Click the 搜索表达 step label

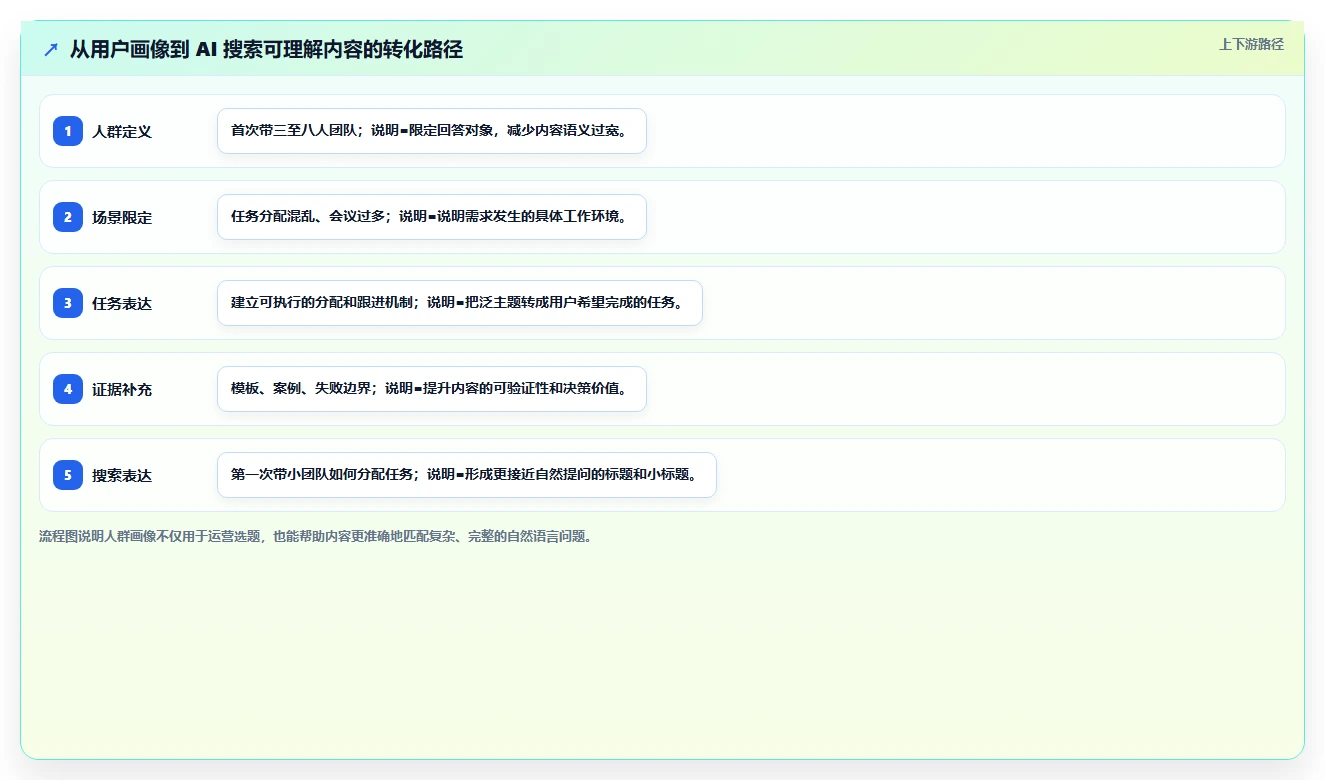(122, 475)
